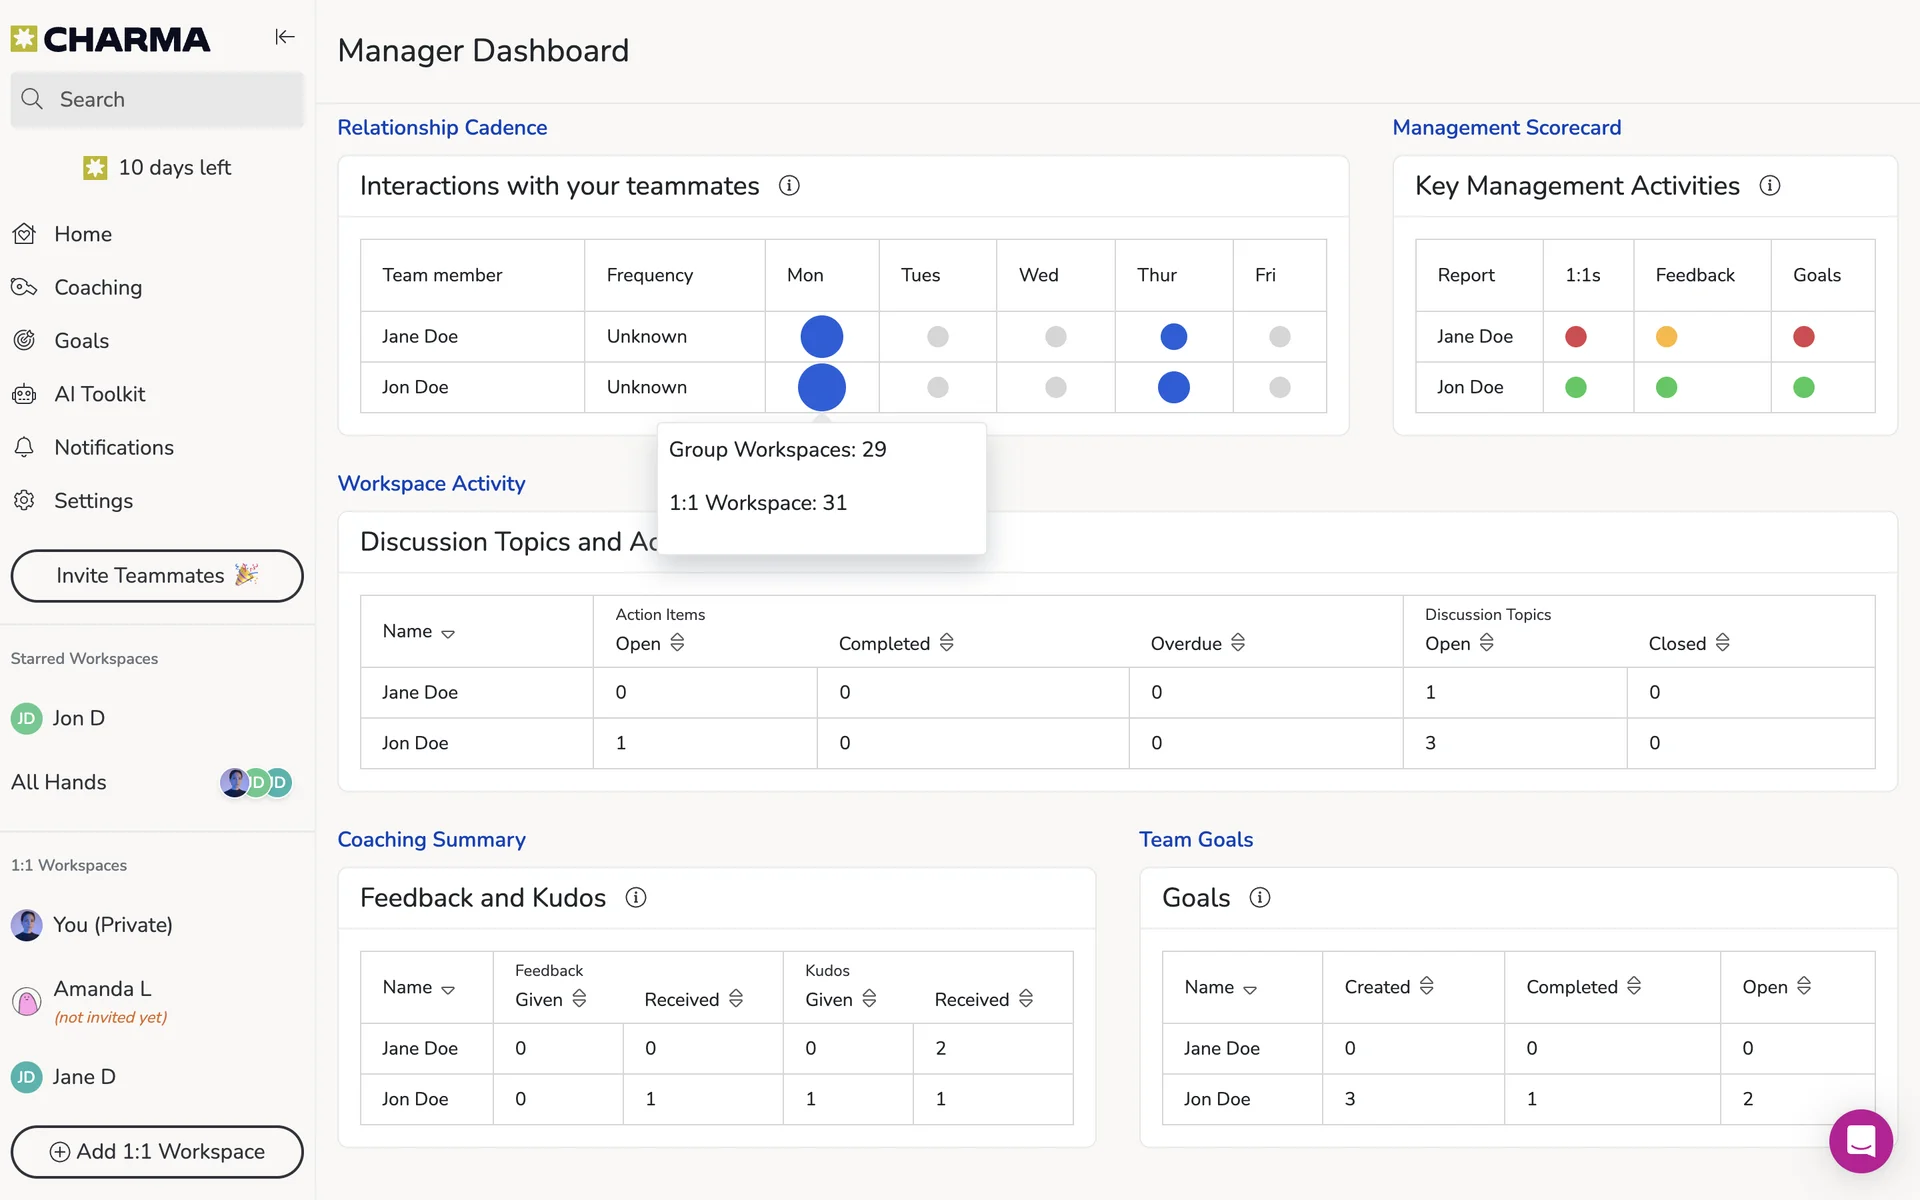Click the Notifications bell icon

(x=24, y=448)
